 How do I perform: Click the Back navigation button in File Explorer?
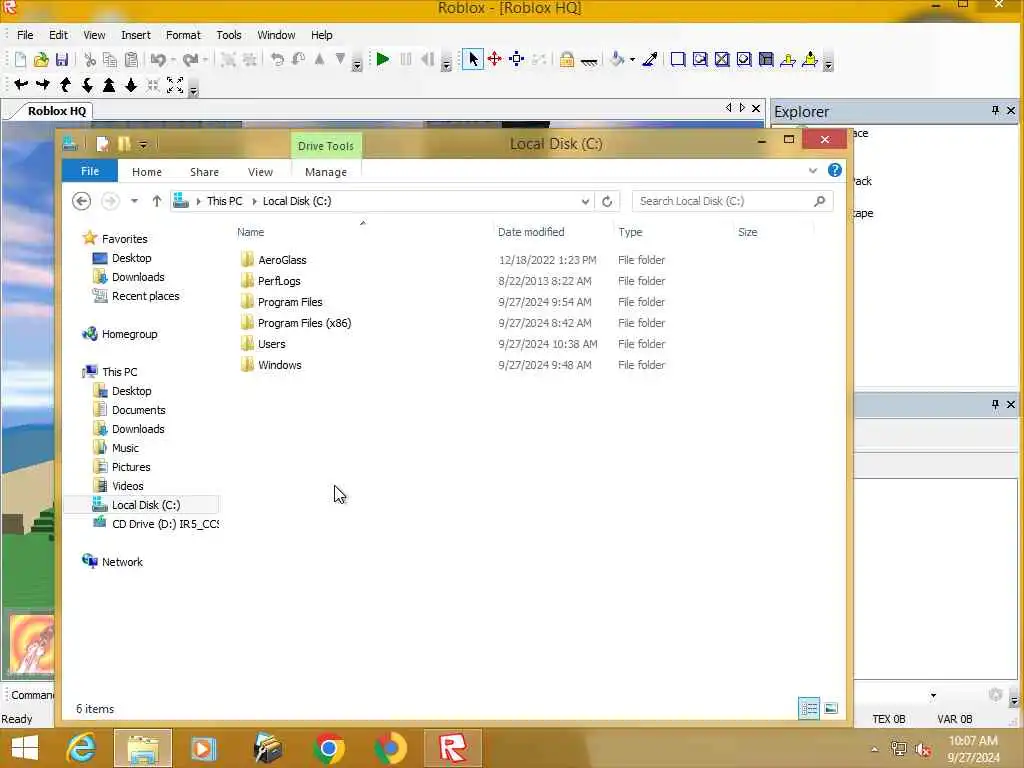tap(82, 201)
